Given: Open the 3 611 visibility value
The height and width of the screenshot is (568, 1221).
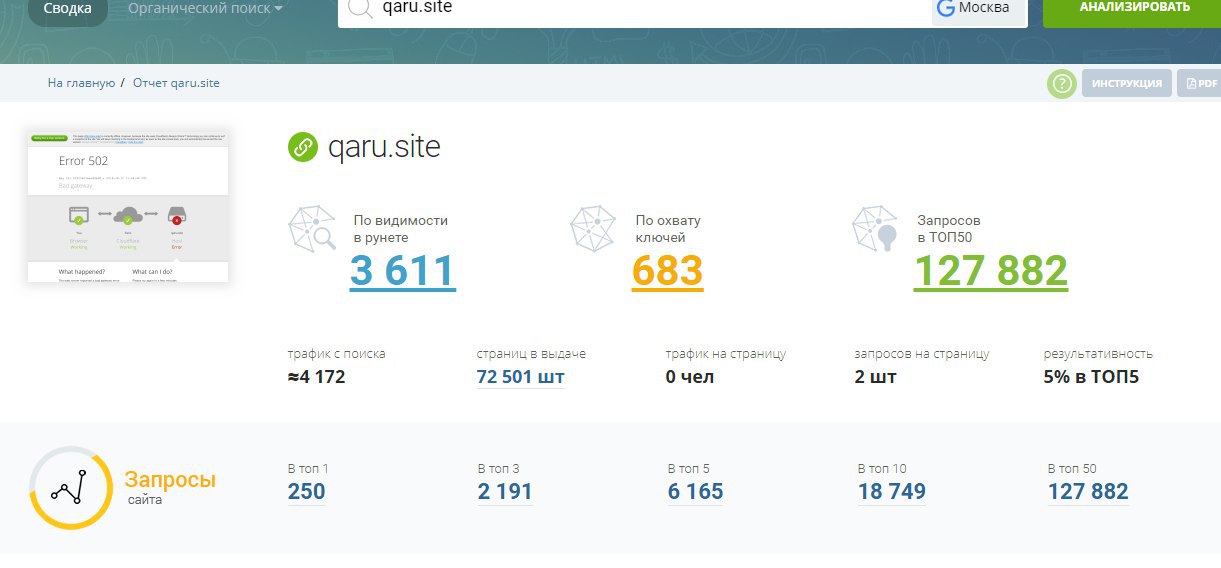Looking at the screenshot, I should click(403, 271).
